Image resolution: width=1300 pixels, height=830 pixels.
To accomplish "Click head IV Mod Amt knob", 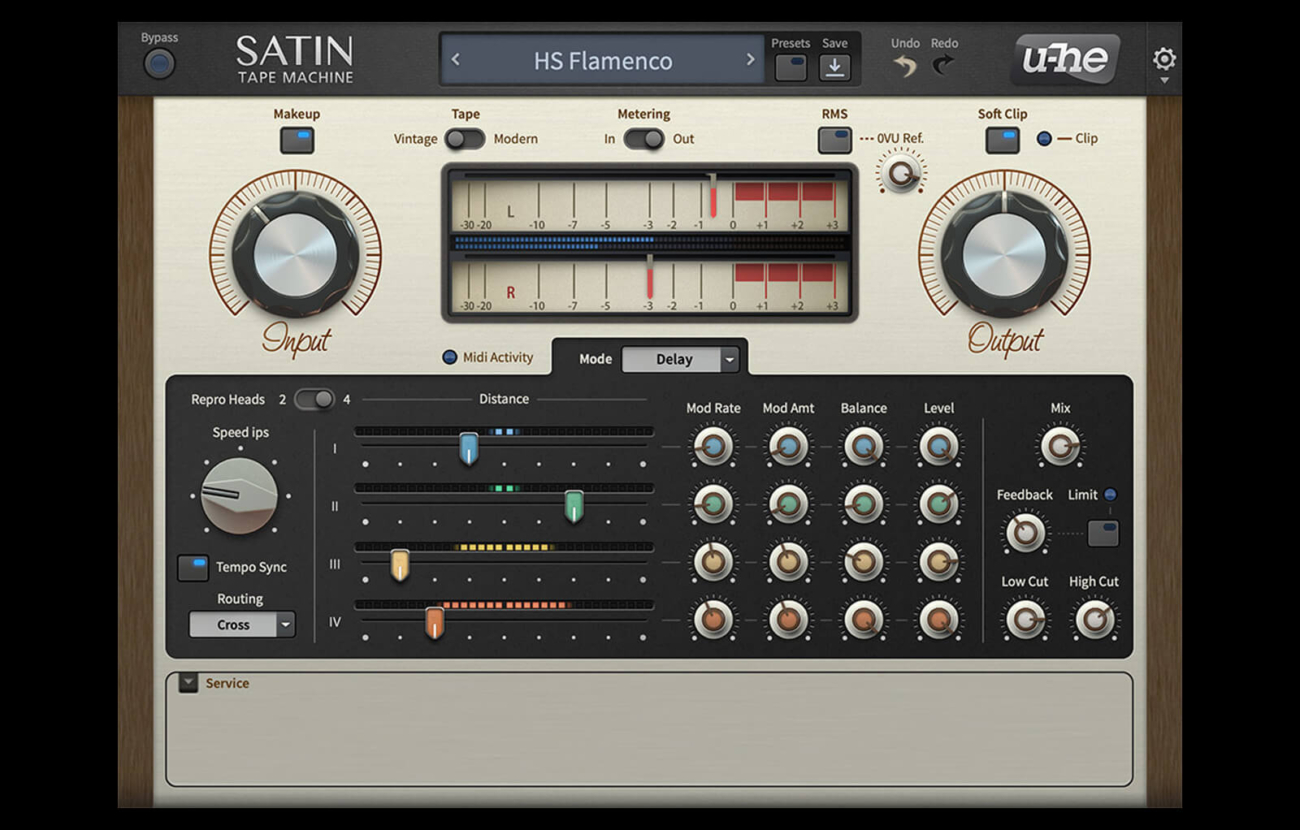I will 788,621.
